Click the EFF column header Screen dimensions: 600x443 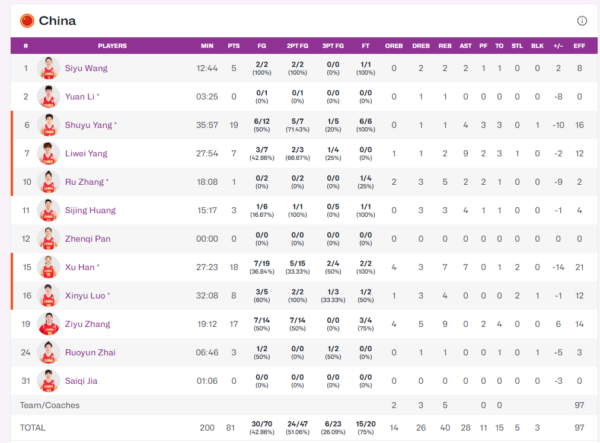point(579,45)
